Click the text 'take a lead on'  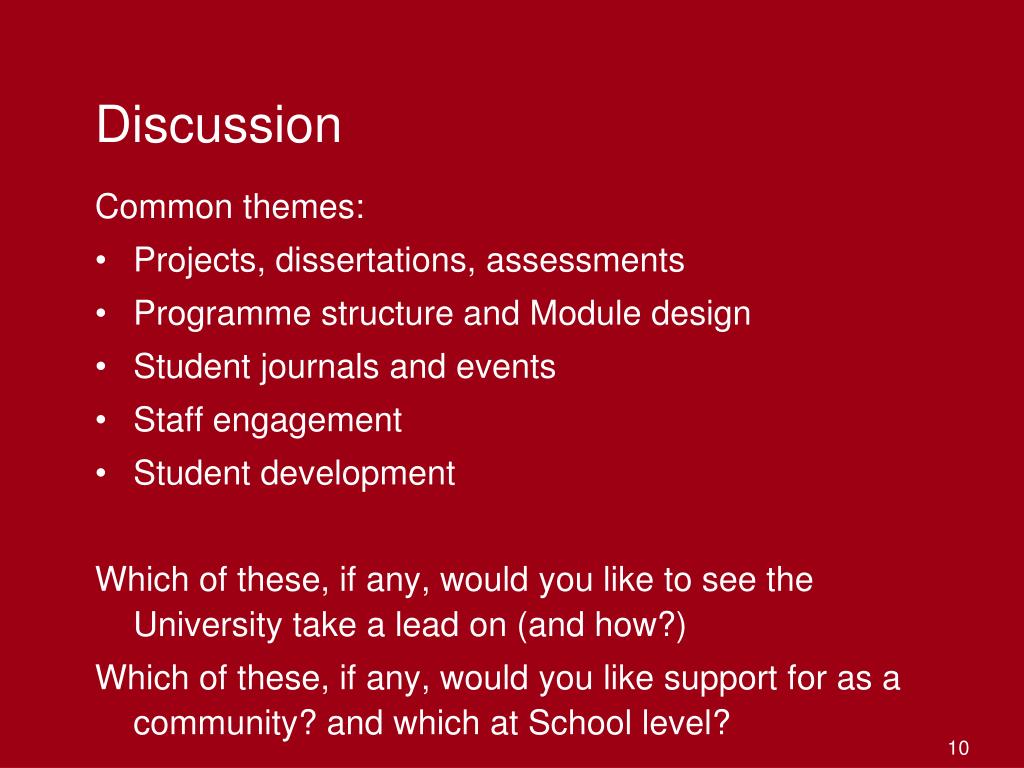400,625
